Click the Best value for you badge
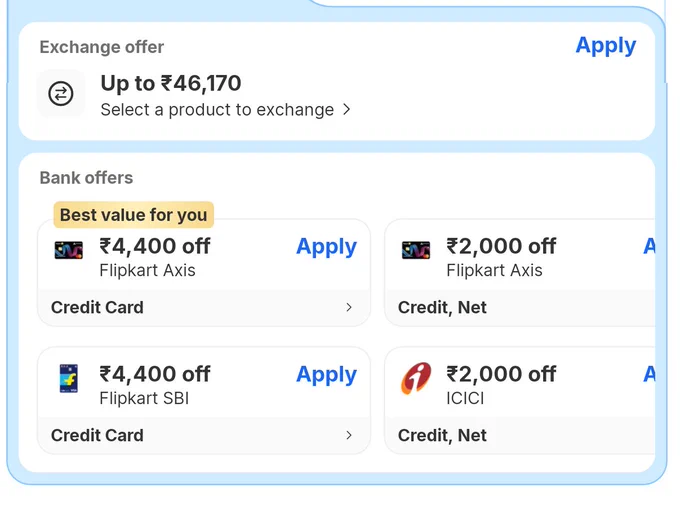 tap(134, 215)
